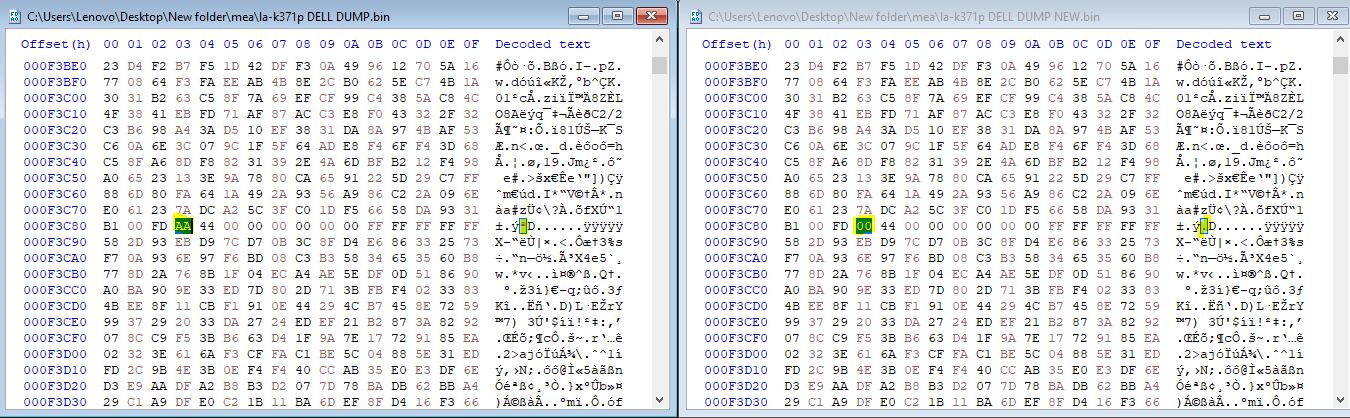
Task: Close the DELL DUMP NEW.bin window
Action: pos(1329,16)
